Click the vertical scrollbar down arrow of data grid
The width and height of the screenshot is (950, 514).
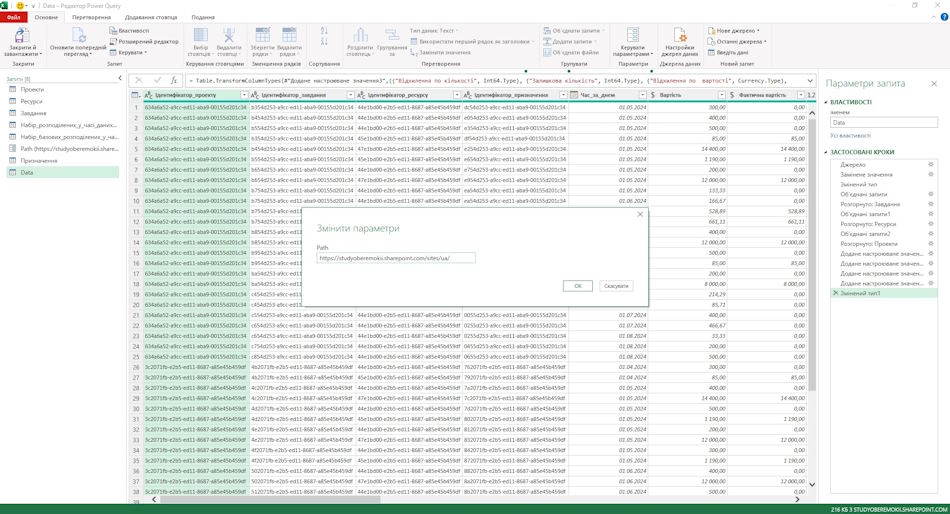pyautogui.click(x=812, y=484)
